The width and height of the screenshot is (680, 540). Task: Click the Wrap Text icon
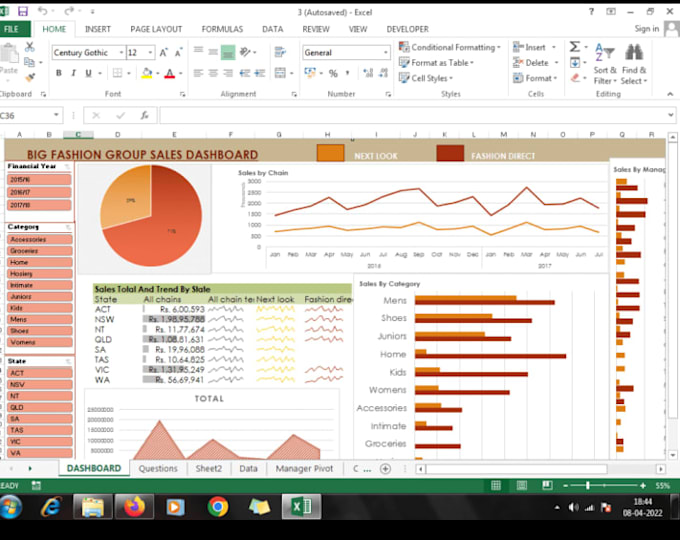point(280,52)
